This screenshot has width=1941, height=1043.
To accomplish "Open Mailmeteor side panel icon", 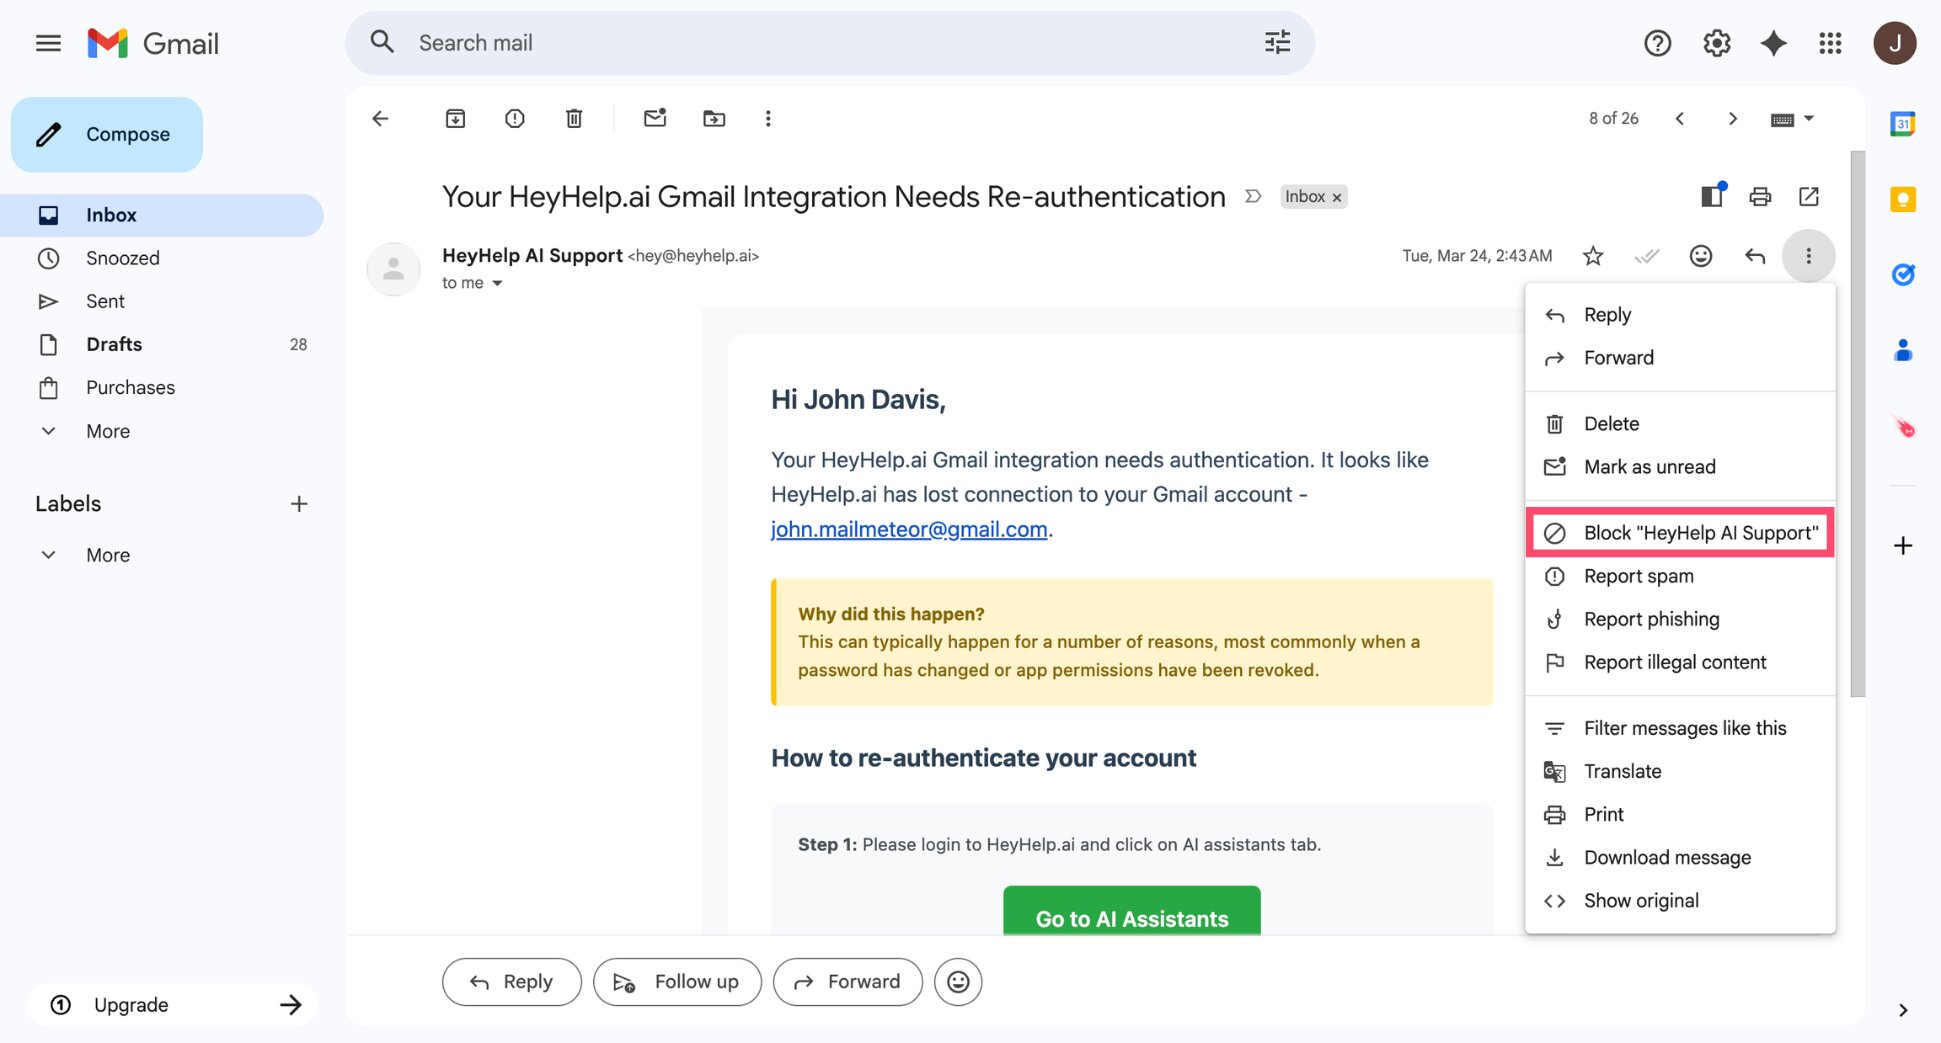I will 1903,427.
